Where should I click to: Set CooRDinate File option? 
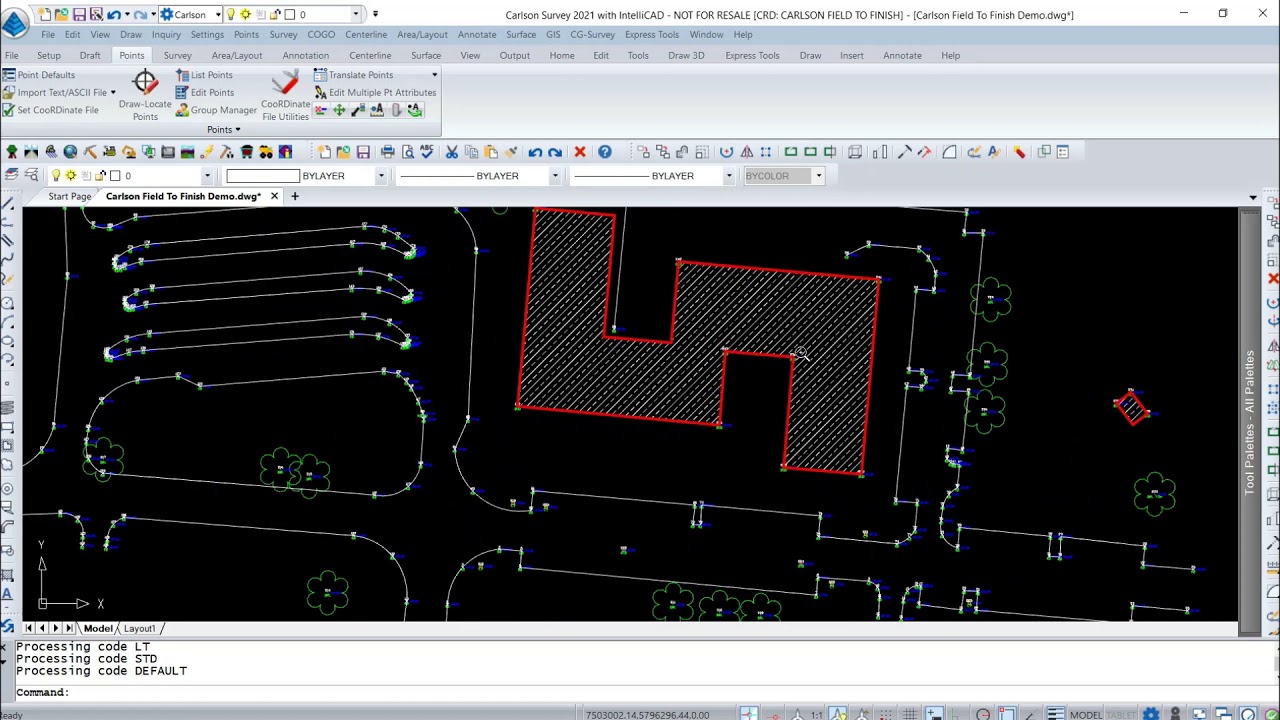coord(51,110)
